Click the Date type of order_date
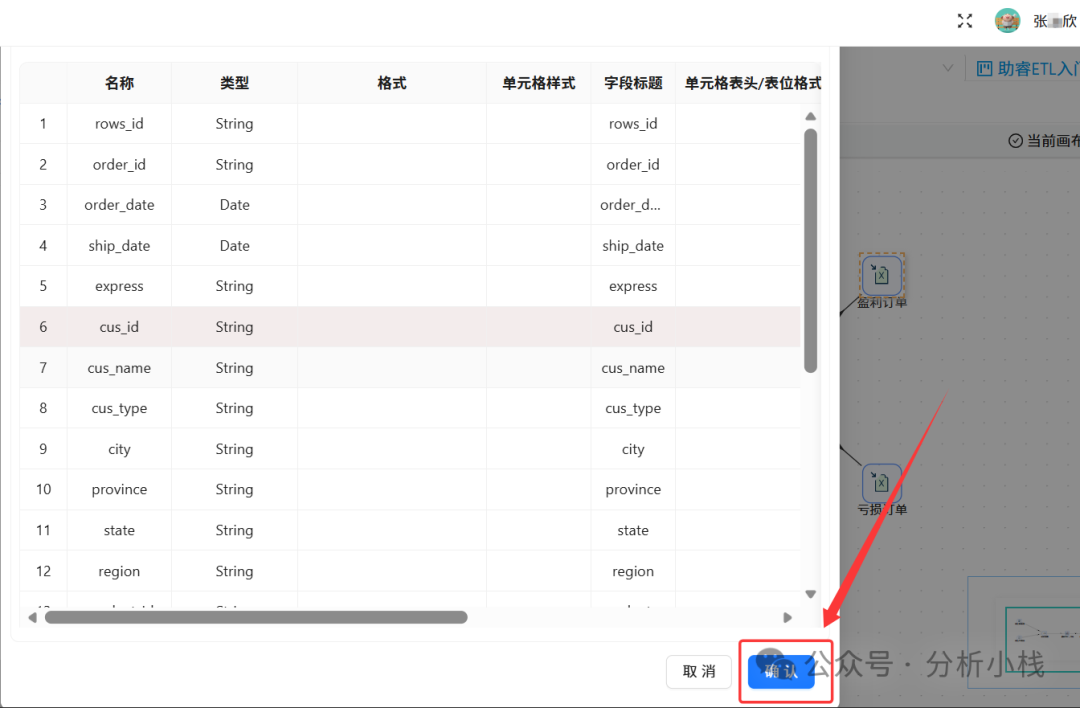This screenshot has height=708, width=1080. (x=234, y=205)
